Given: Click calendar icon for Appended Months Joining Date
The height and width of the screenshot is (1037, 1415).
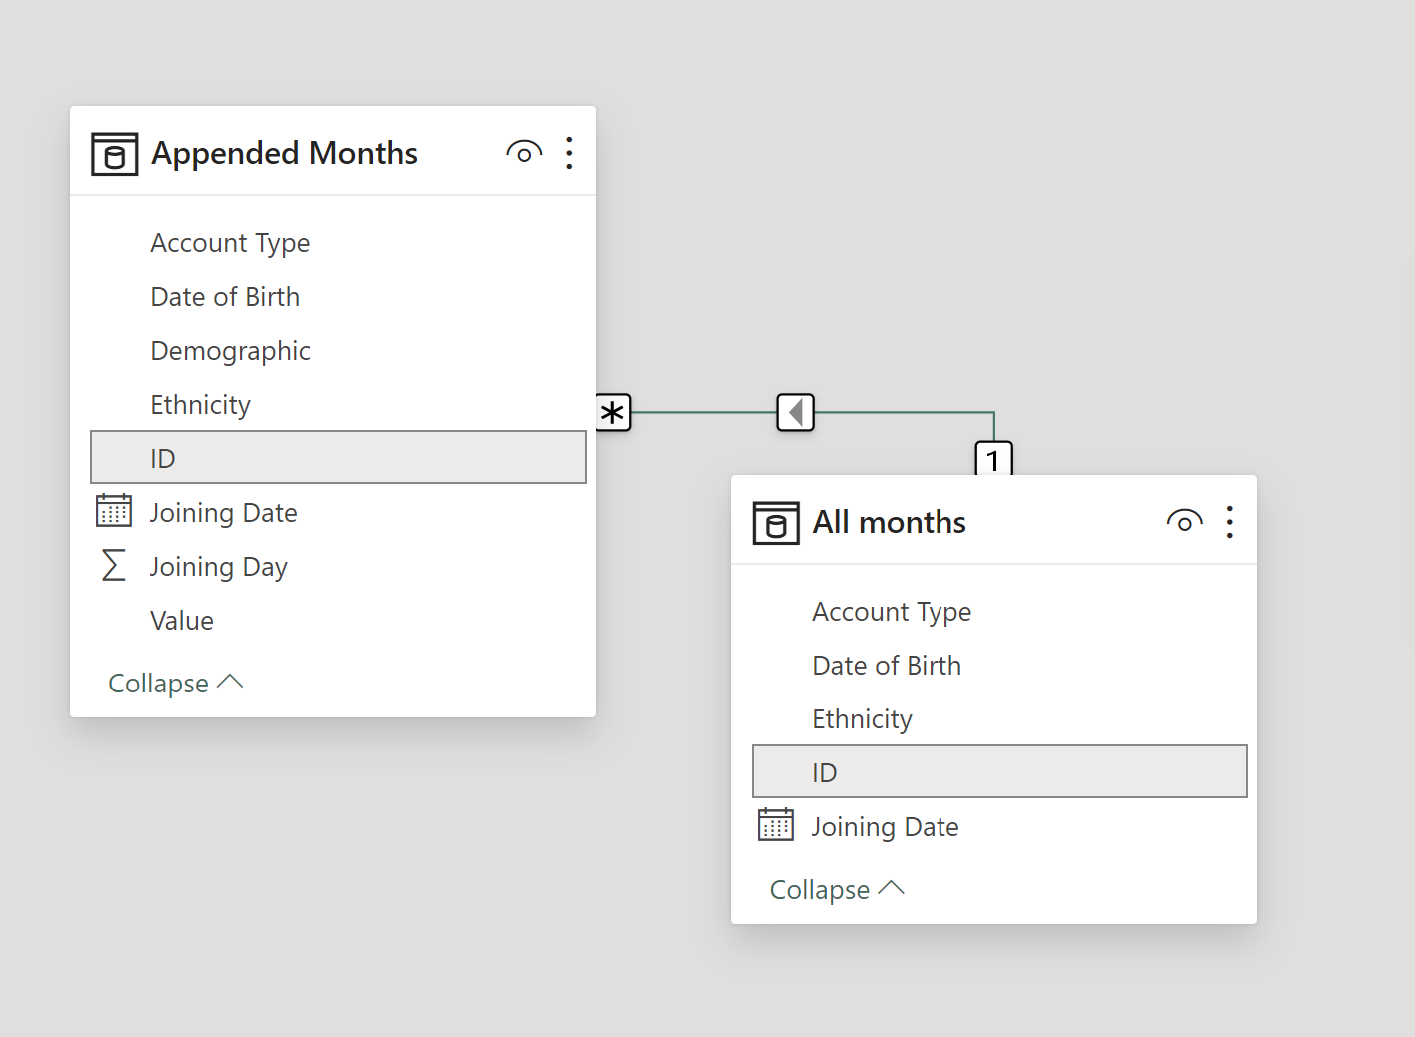Looking at the screenshot, I should click(114, 511).
